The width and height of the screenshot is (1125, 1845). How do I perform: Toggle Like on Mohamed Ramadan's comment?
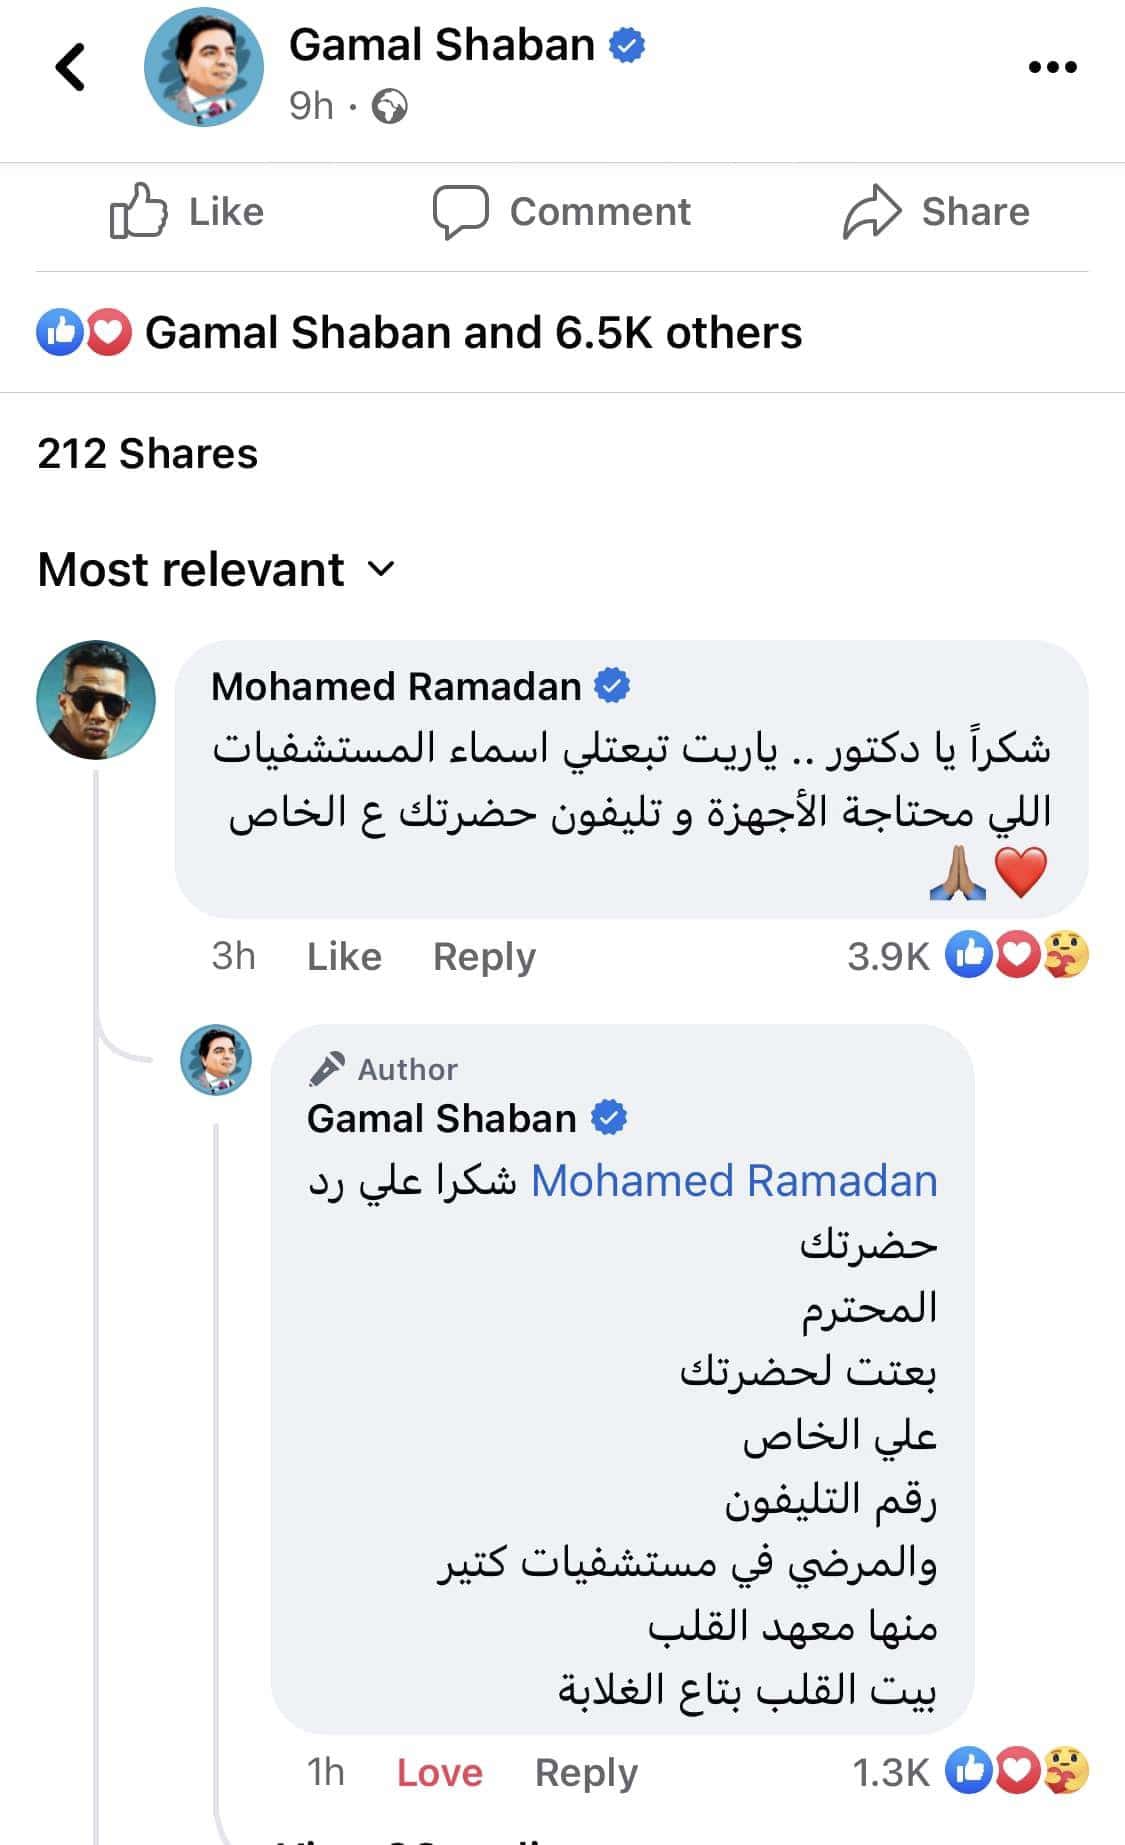[x=344, y=956]
